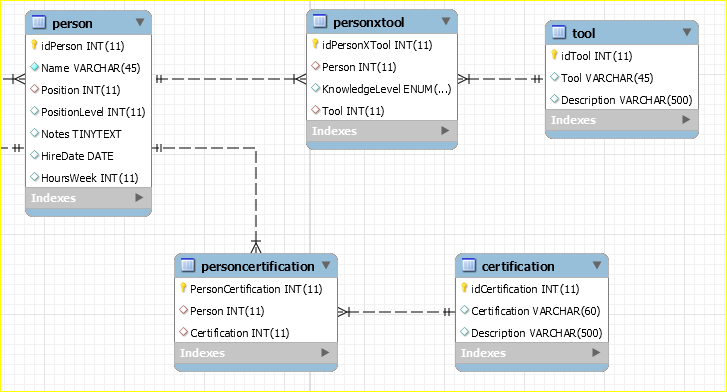
Task: Click the PersonCertification primary key icon
Action: [183, 288]
